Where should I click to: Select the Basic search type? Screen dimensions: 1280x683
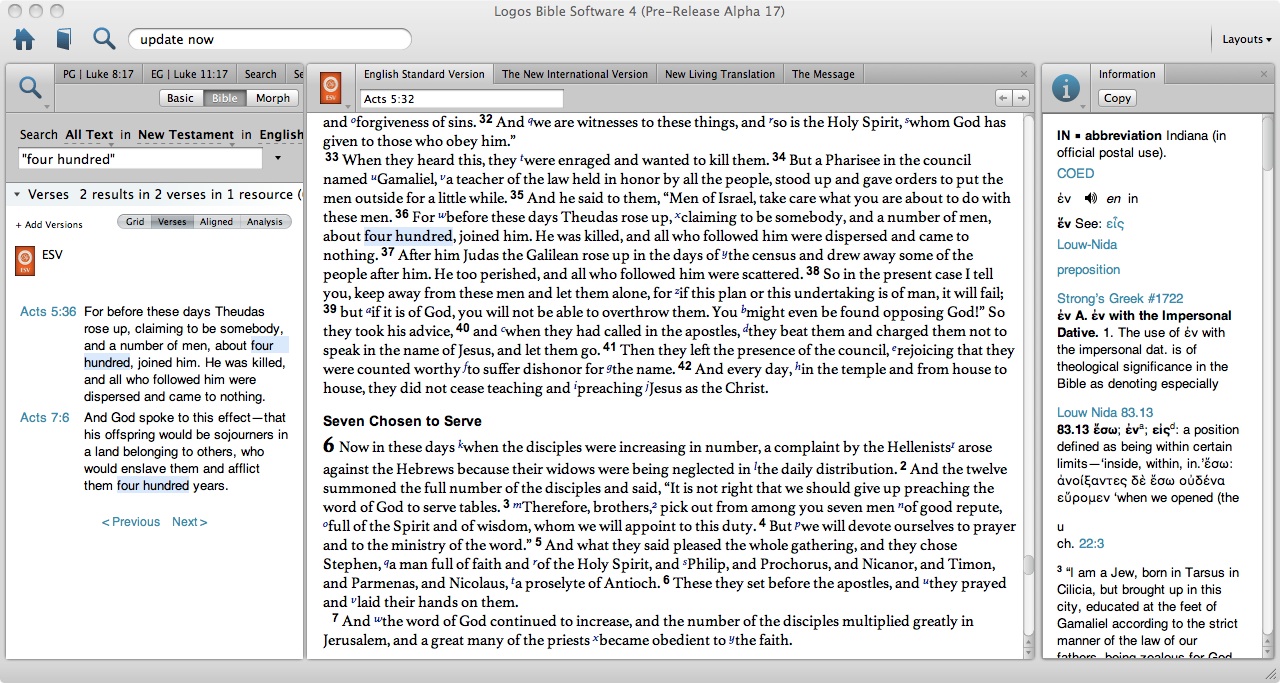[180, 98]
